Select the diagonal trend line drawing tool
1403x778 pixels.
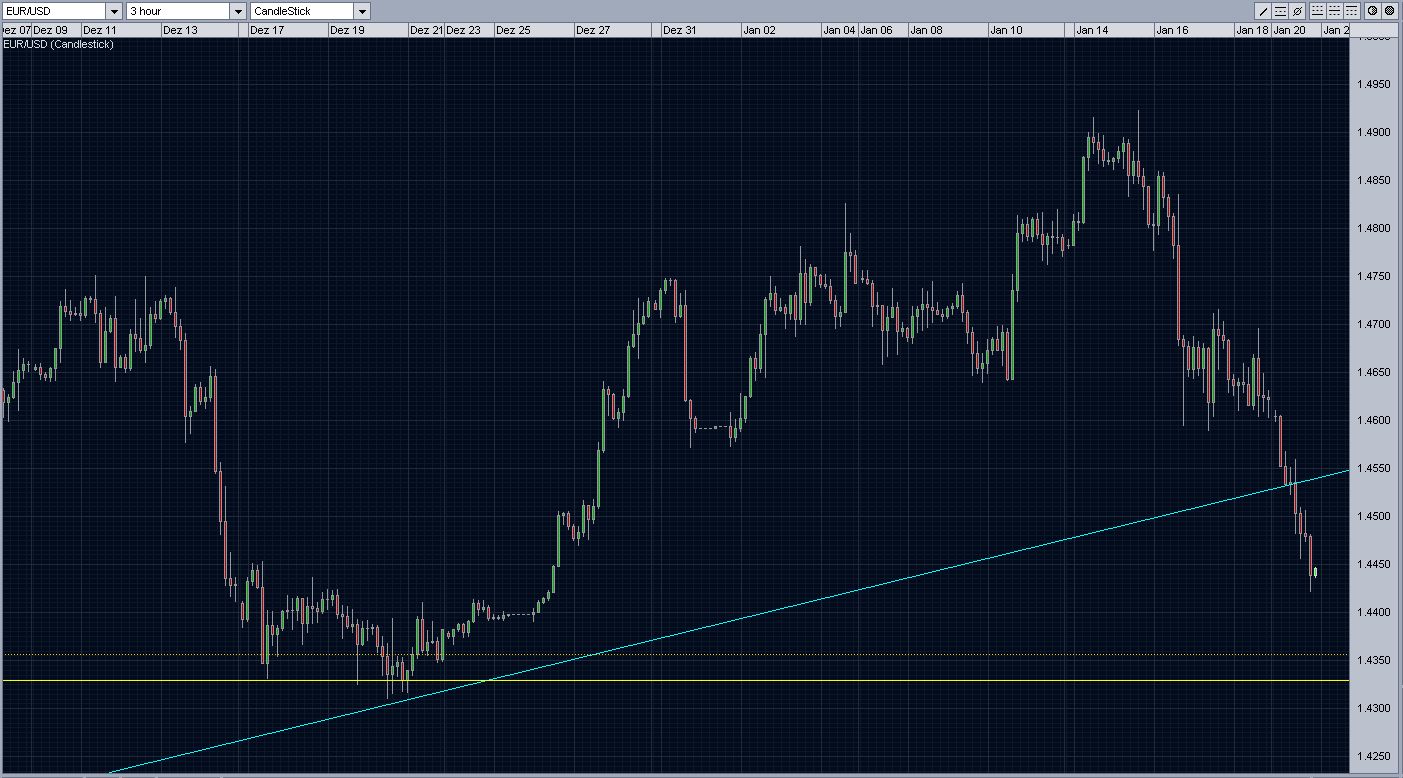coord(1263,11)
